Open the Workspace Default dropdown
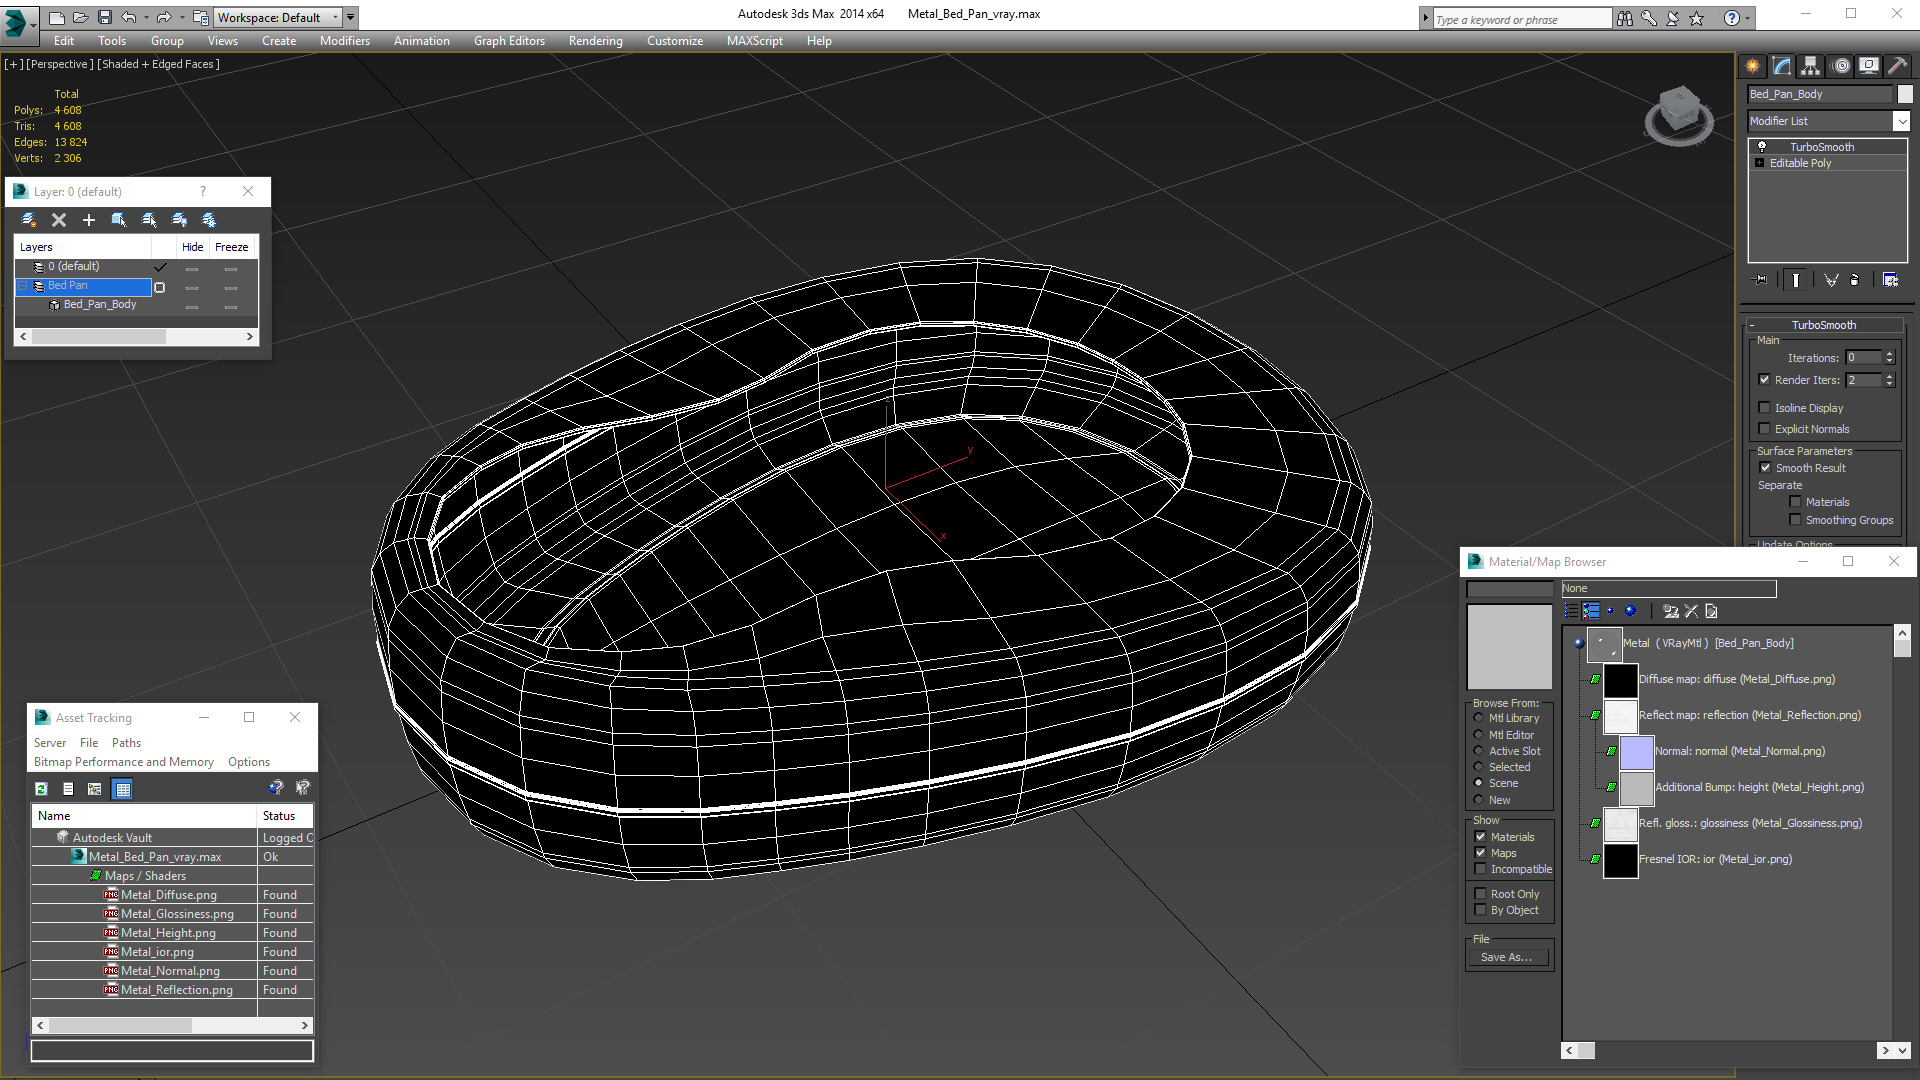This screenshot has width=1920, height=1080. [336, 17]
